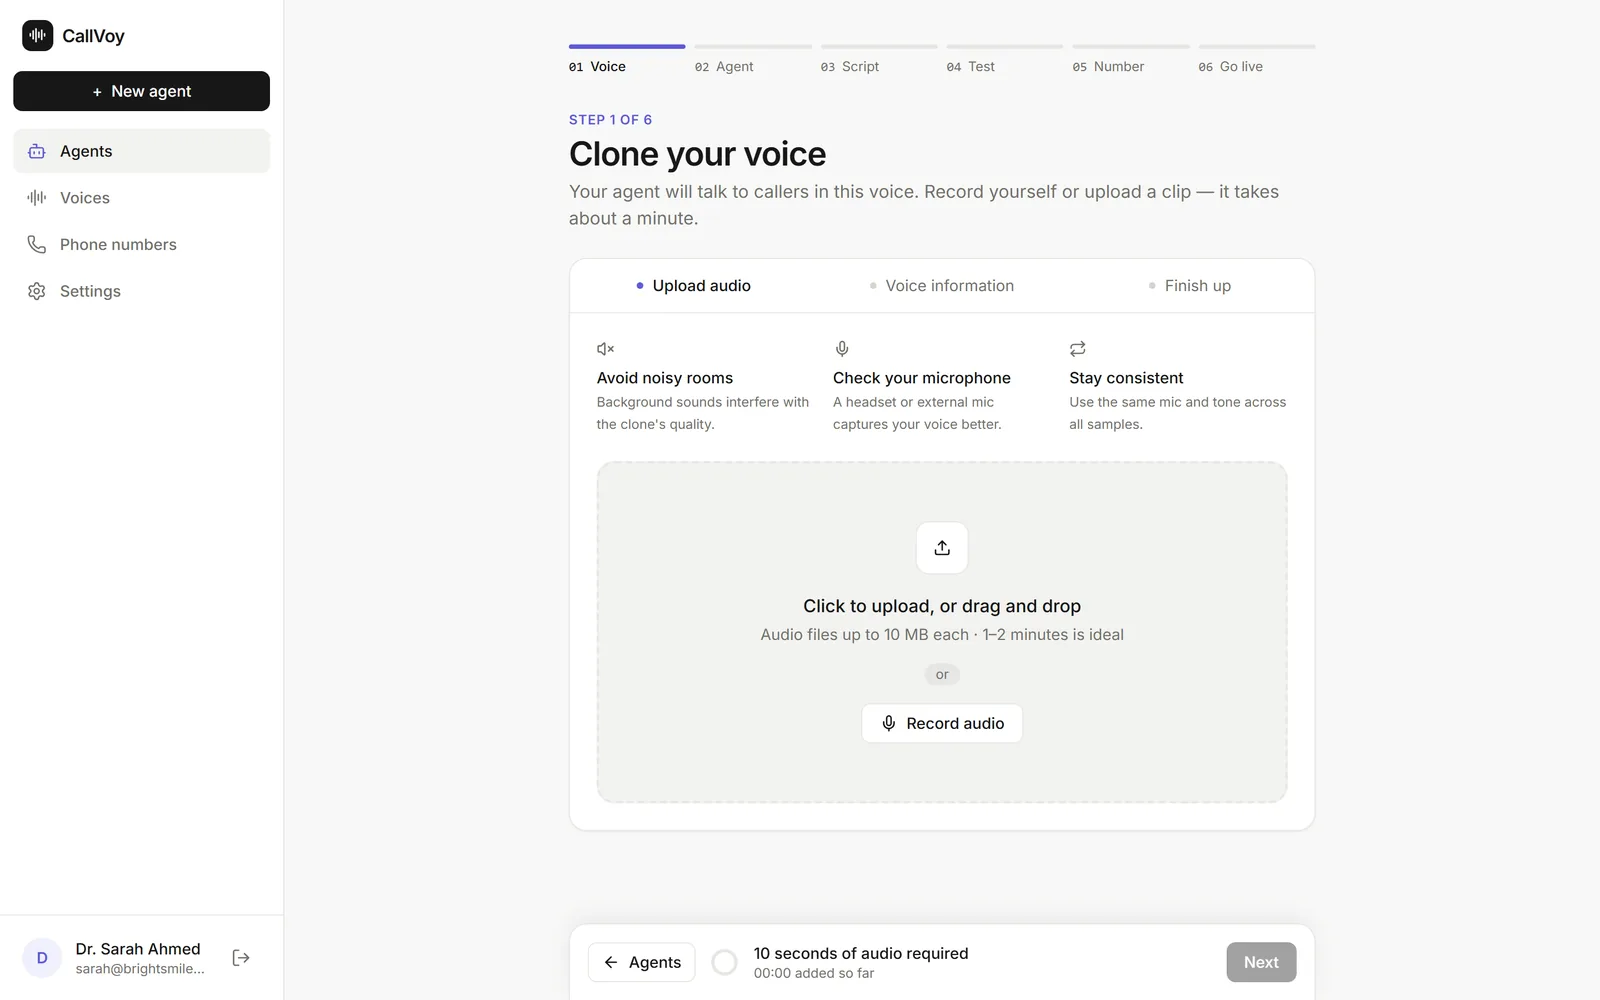Click the repeat icon above Stay consistent
Image resolution: width=1600 pixels, height=1000 pixels.
point(1077,349)
